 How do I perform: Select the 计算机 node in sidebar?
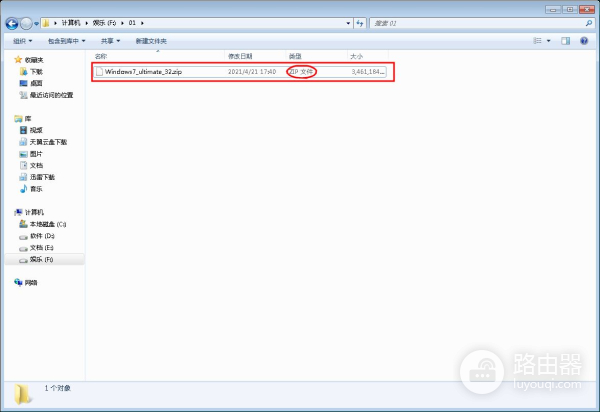coord(29,212)
